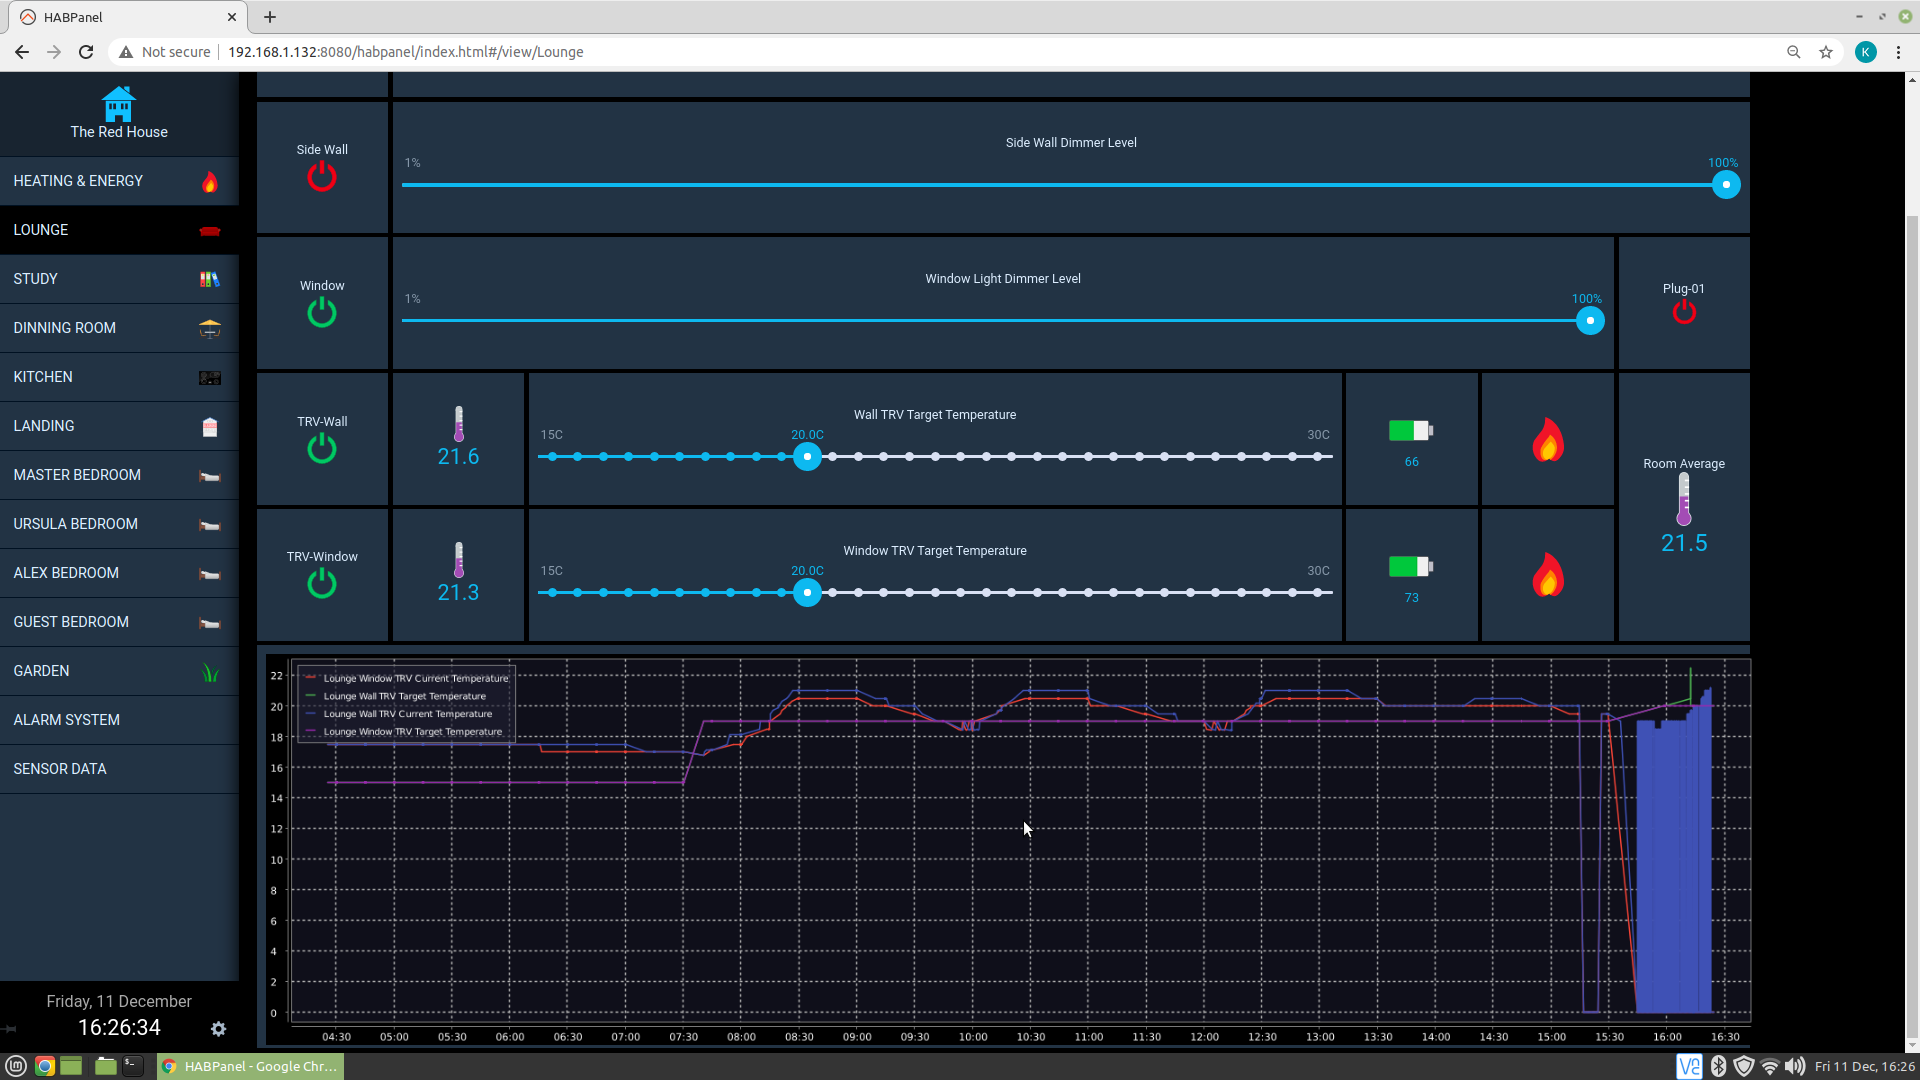Toggle TRV-Window power button
Viewport: 1920px width, 1080px height.
(x=322, y=583)
